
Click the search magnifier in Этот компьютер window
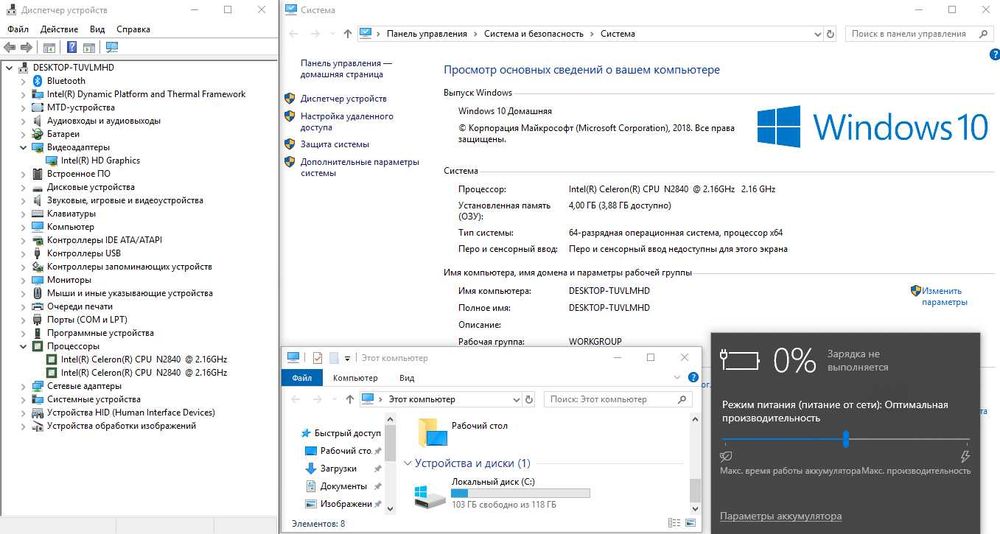pos(682,399)
